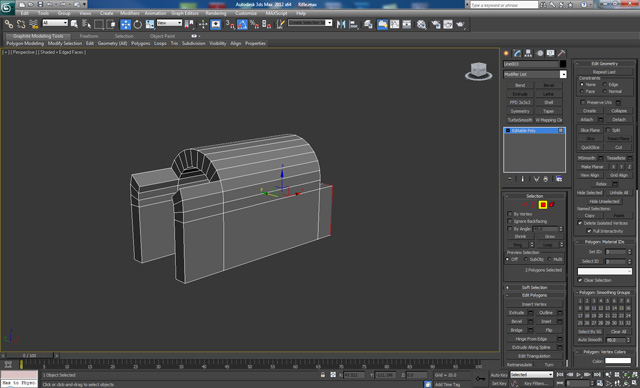Collapse the Polygon: Material IDs rollout
The image size is (640, 388).
tap(604, 242)
